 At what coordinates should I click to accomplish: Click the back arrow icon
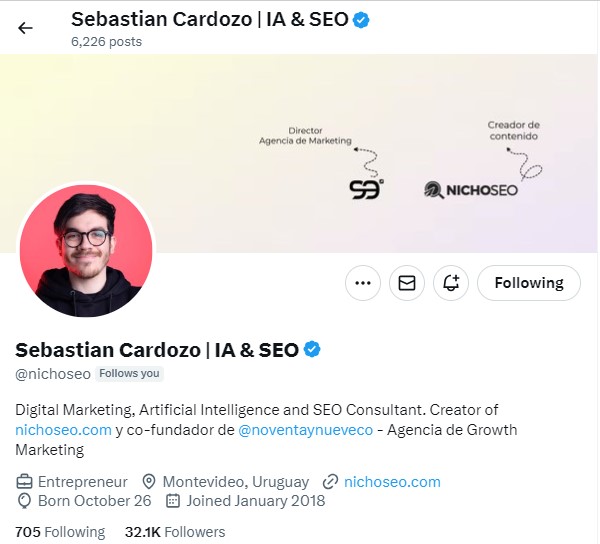pos(25,28)
